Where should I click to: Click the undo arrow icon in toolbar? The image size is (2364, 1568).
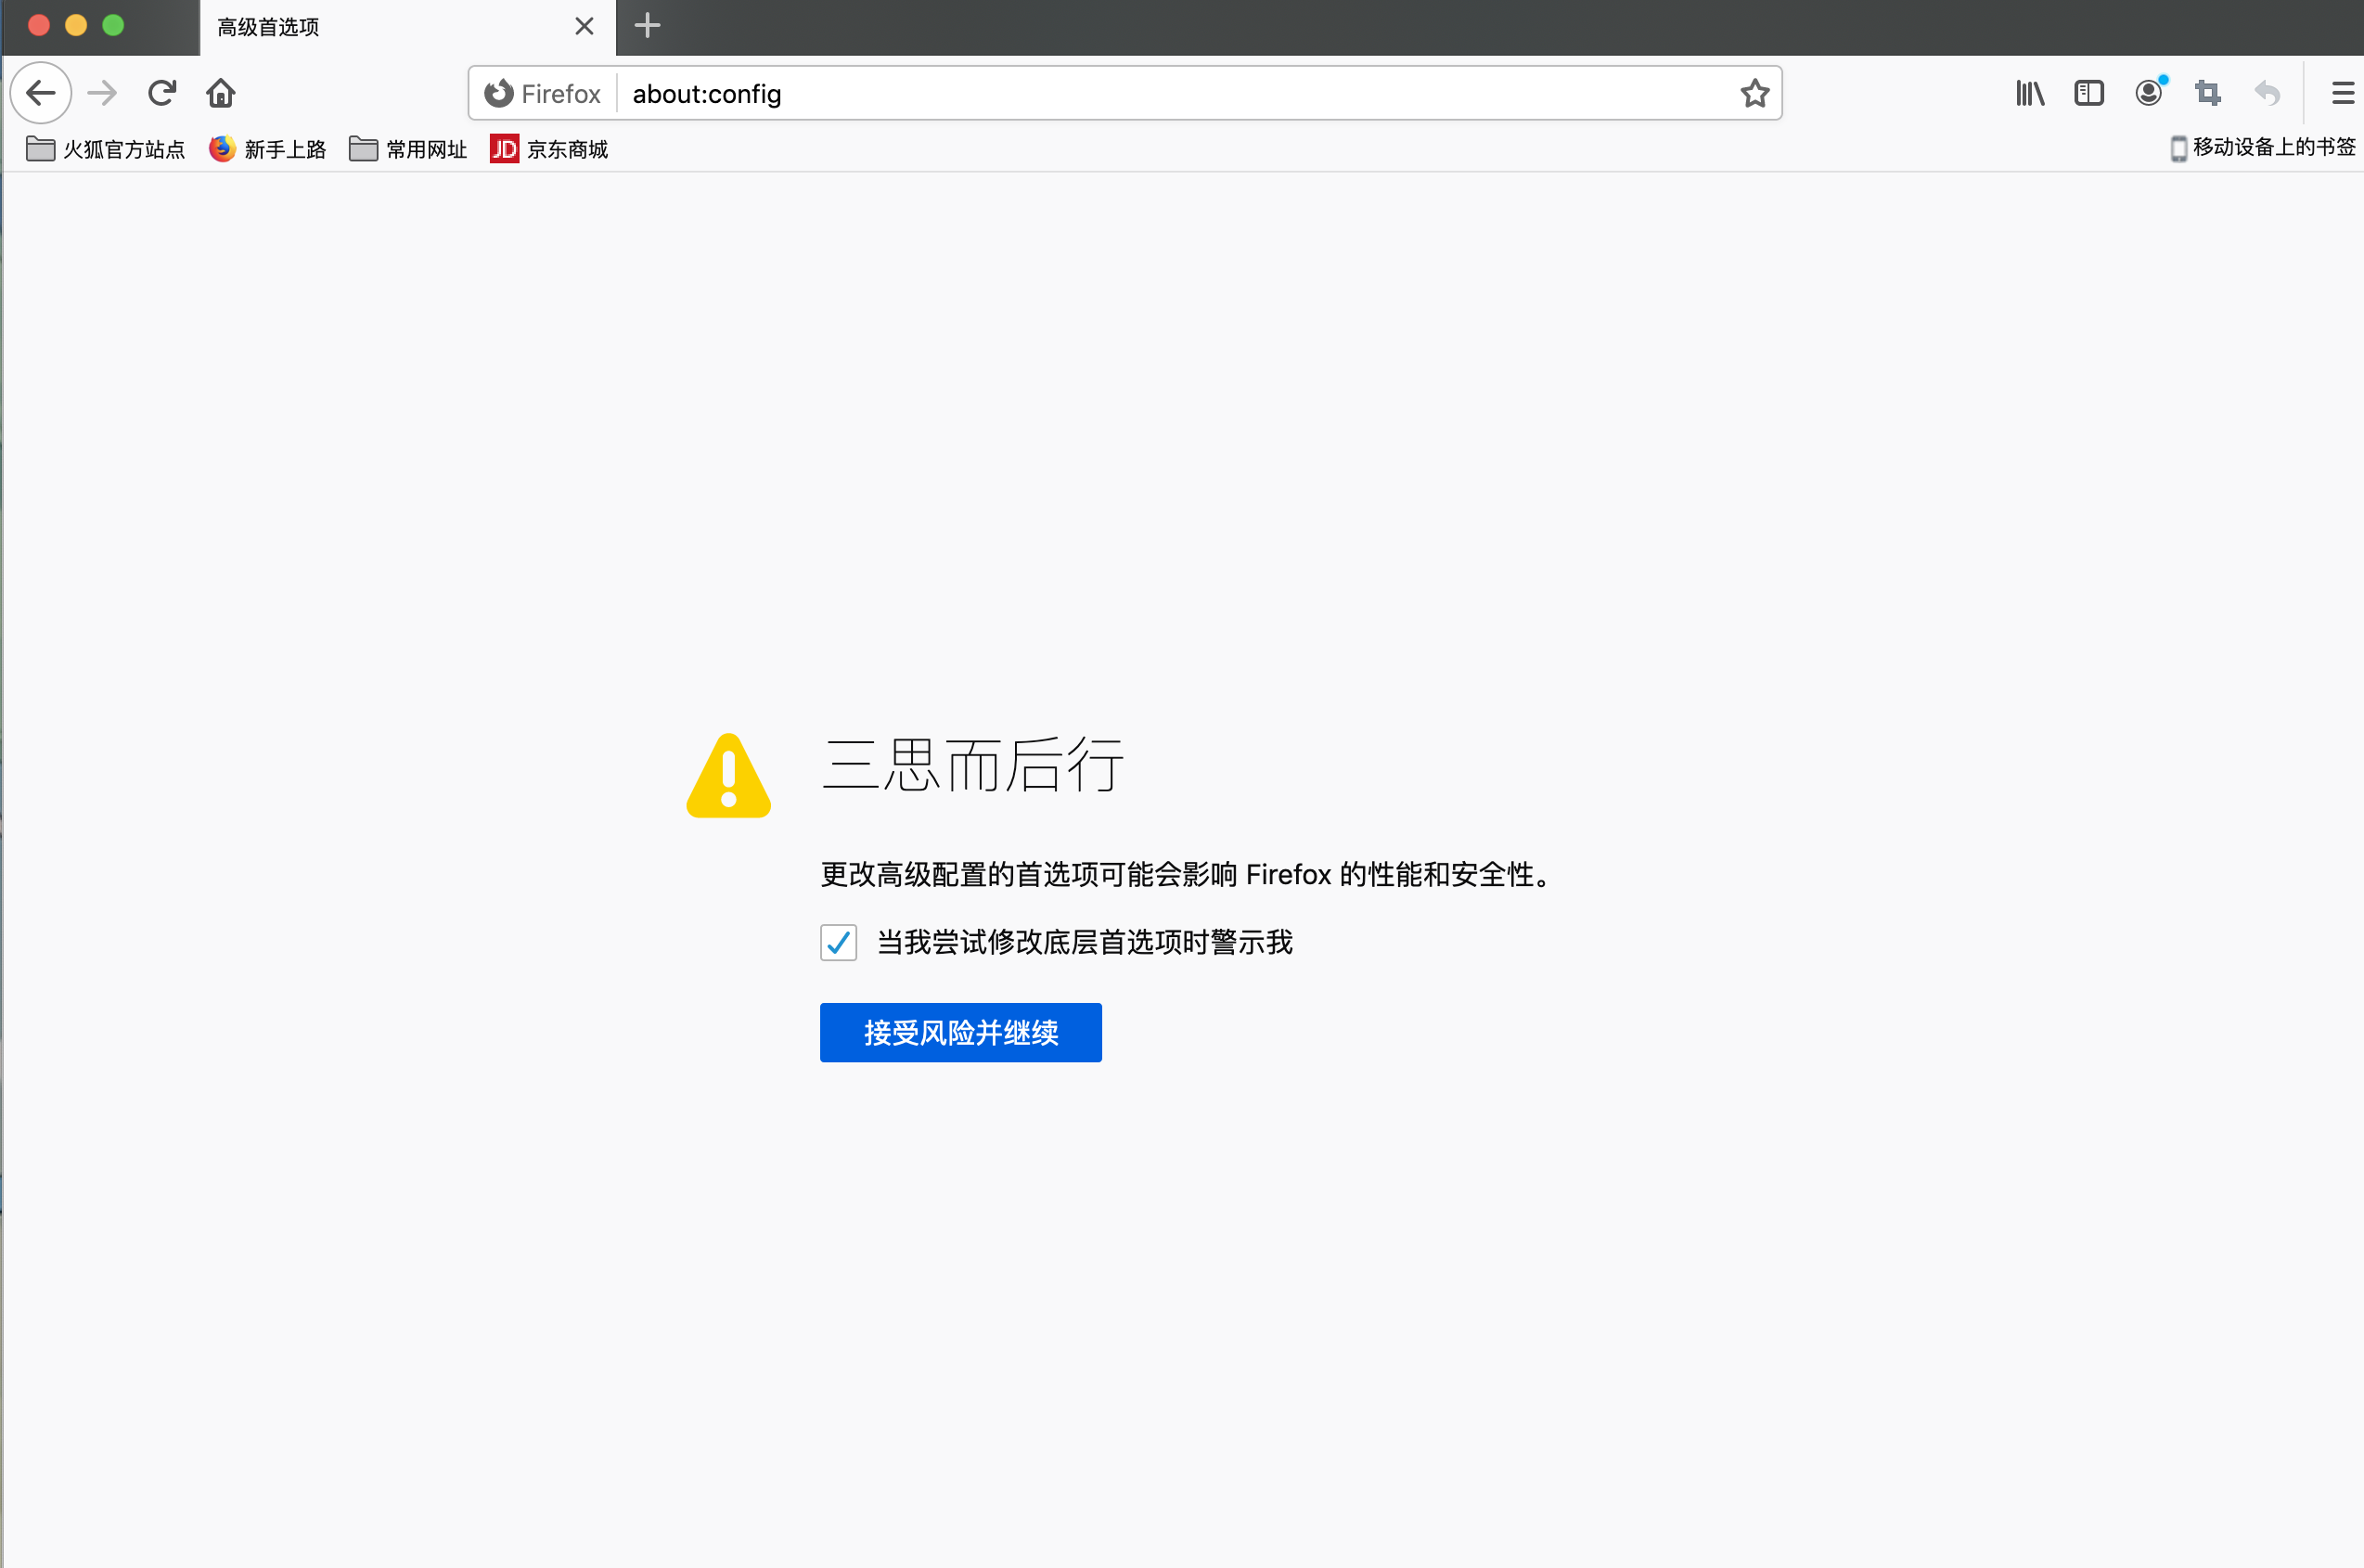[2268, 92]
